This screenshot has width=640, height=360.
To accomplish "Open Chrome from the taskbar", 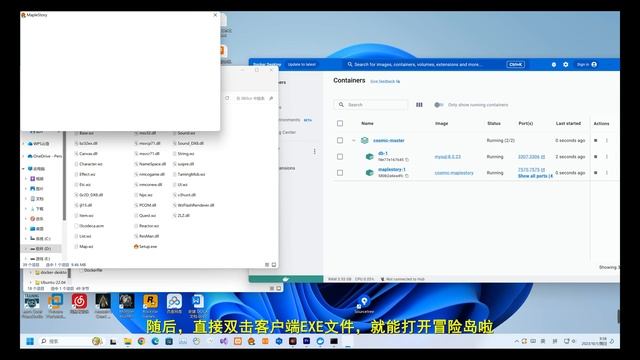I will click(141, 341).
